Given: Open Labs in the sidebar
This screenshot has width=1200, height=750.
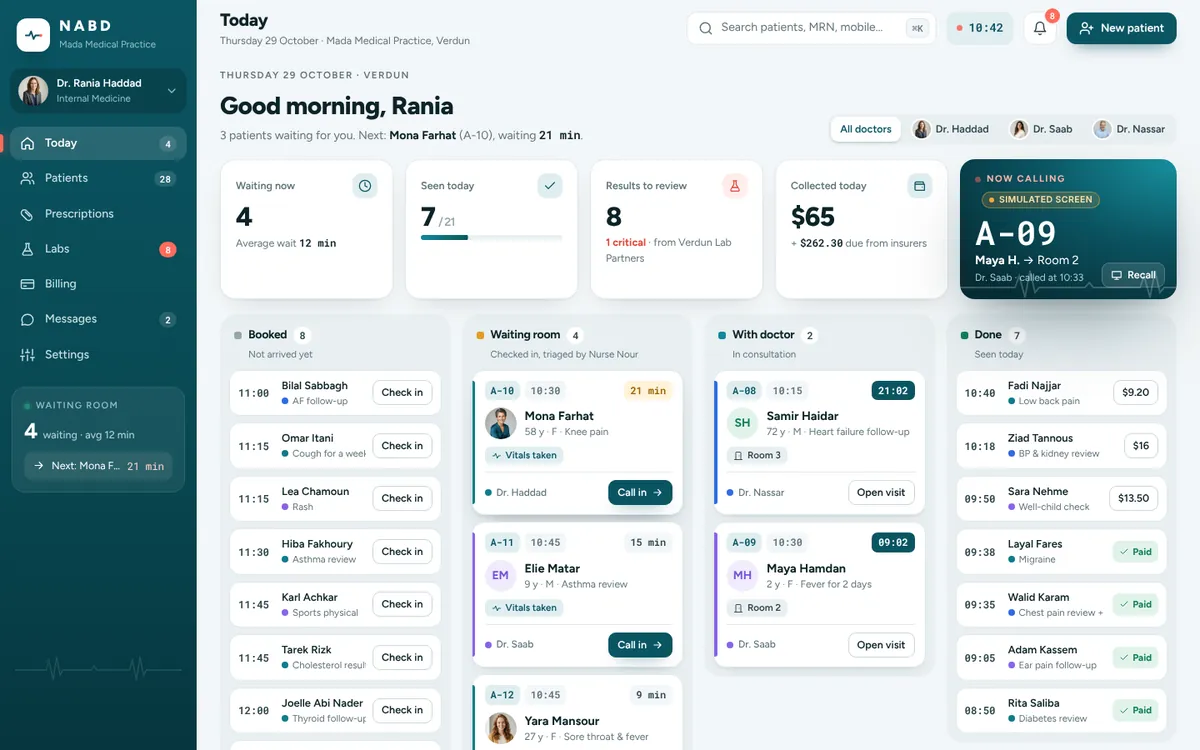Looking at the screenshot, I should coord(98,249).
